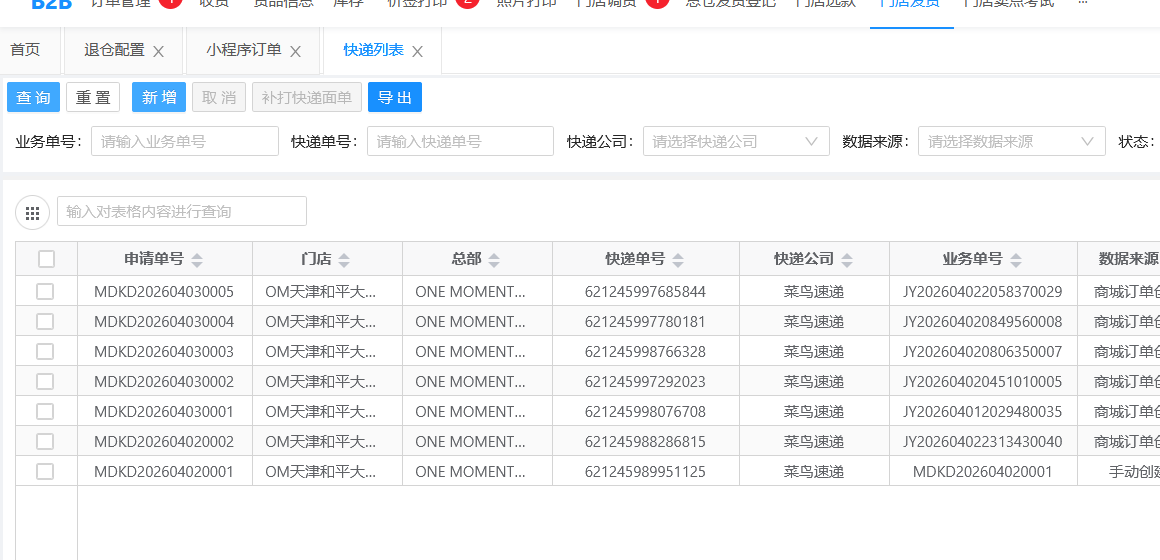Expand the 快递公司 dropdown filter
The width and height of the screenshot is (1160, 560).
(x=736, y=142)
